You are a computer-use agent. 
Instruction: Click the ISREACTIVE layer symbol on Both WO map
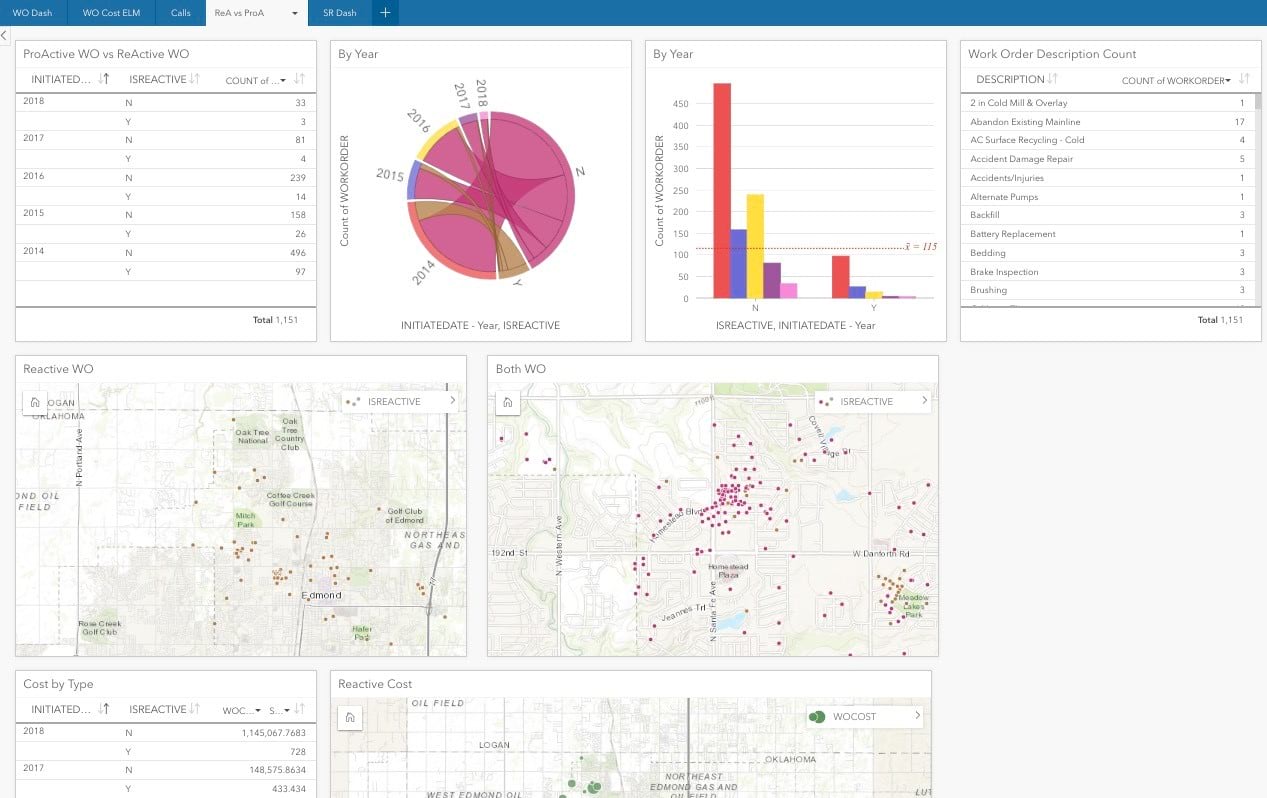[x=825, y=402]
